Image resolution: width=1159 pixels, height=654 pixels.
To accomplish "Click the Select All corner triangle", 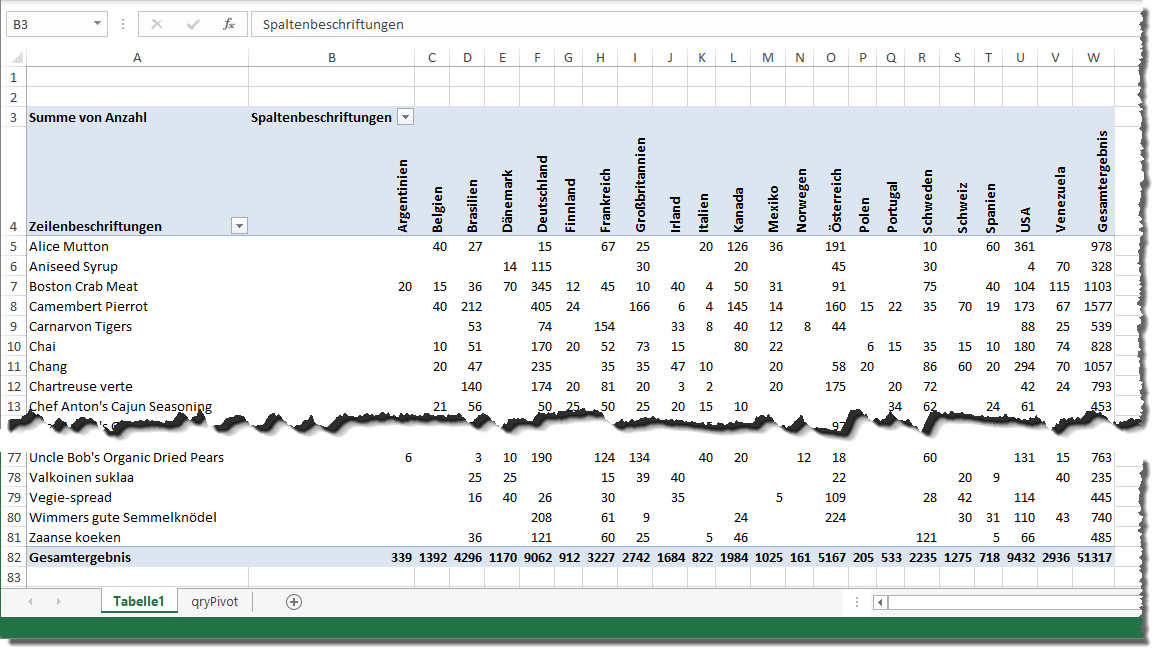I will pyautogui.click(x=13, y=58).
